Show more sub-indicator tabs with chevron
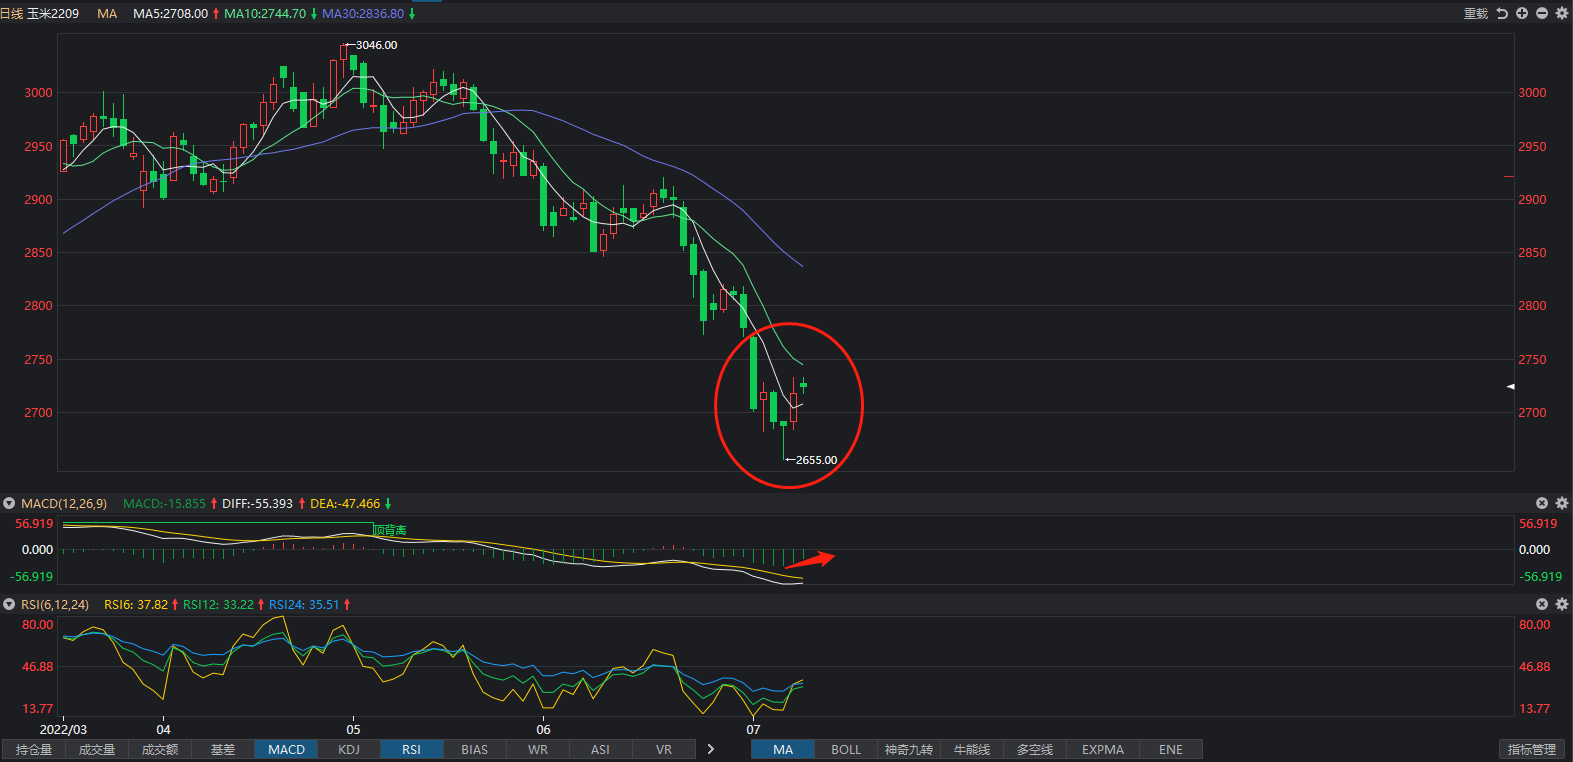The width and height of the screenshot is (1573, 762). tap(711, 749)
